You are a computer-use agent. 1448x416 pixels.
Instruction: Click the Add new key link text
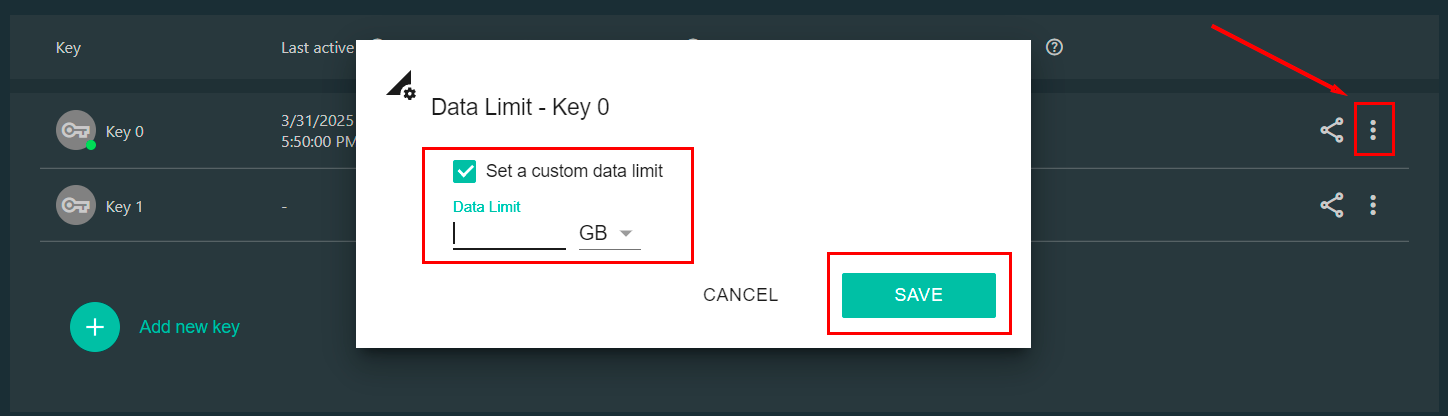pyautogui.click(x=189, y=327)
